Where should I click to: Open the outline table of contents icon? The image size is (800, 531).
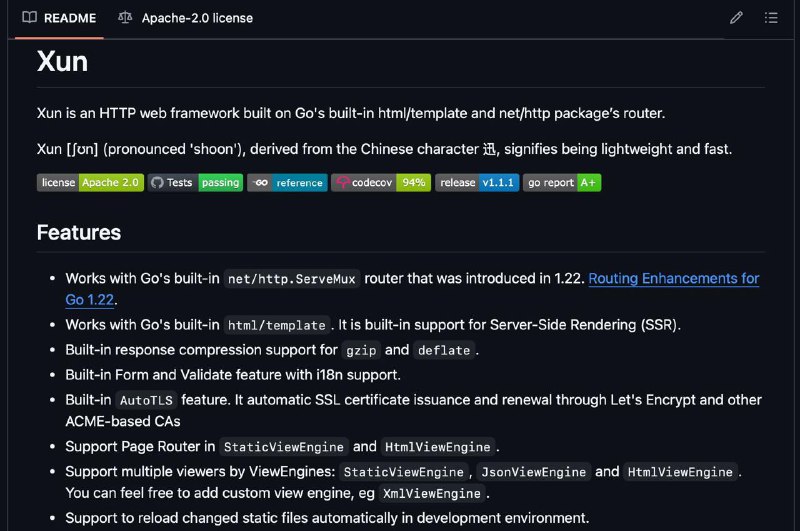pyautogui.click(x=771, y=18)
